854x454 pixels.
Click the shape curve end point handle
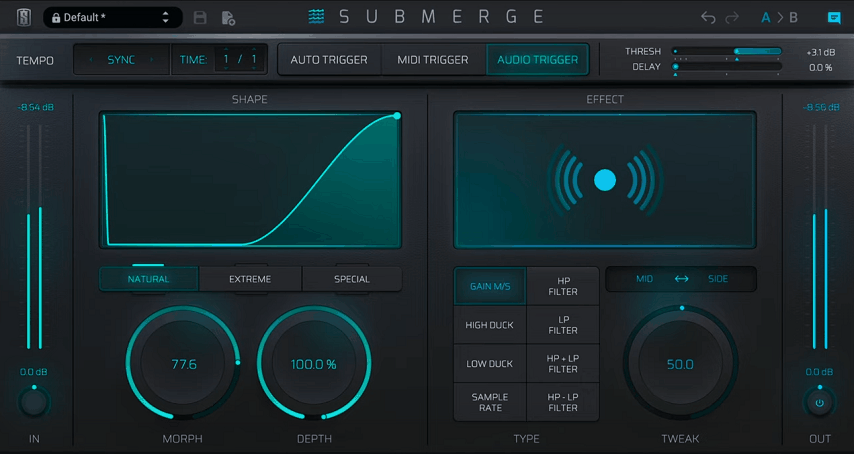397,116
